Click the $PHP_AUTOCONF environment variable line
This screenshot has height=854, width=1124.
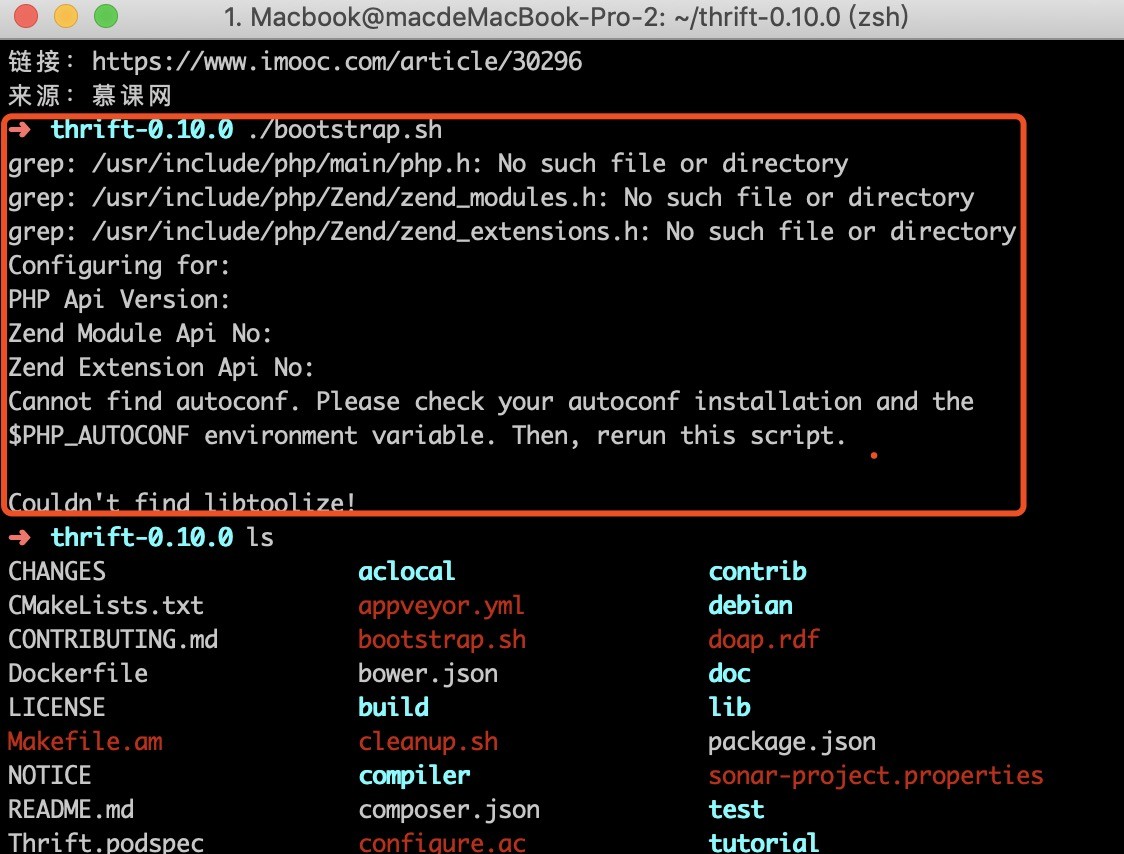(427, 435)
